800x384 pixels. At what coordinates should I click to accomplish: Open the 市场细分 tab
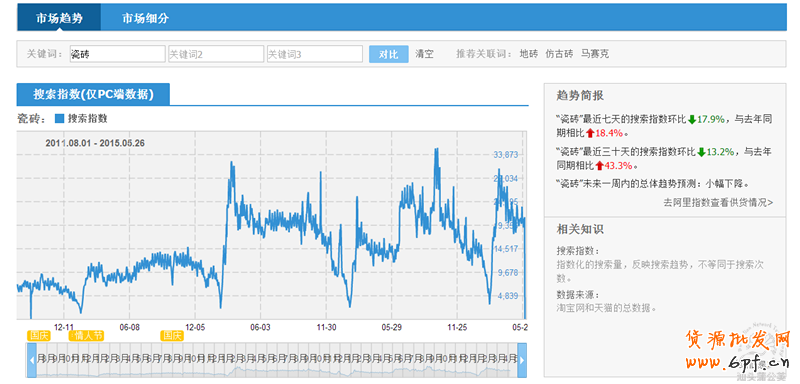click(145, 18)
